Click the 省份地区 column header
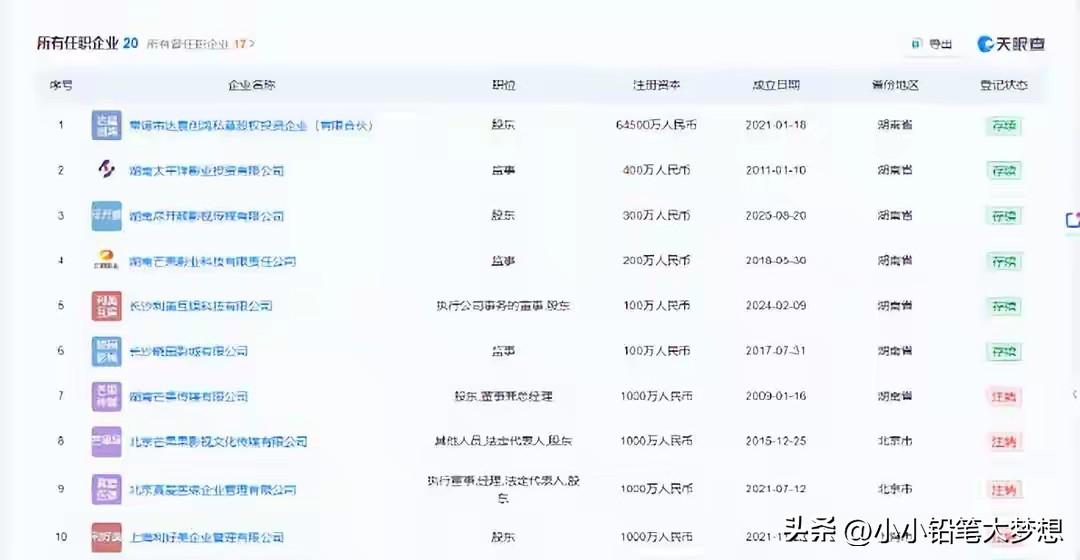Image resolution: width=1080 pixels, height=560 pixels. click(895, 85)
